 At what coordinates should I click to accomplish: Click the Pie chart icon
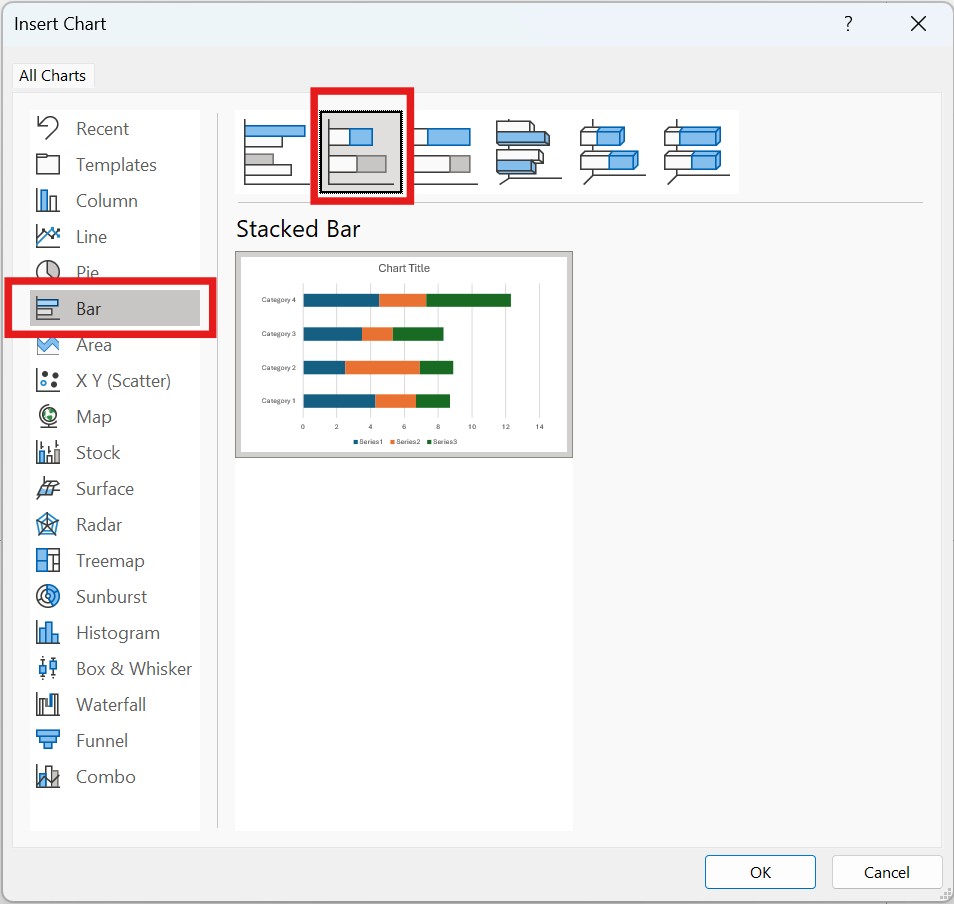pyautogui.click(x=47, y=269)
